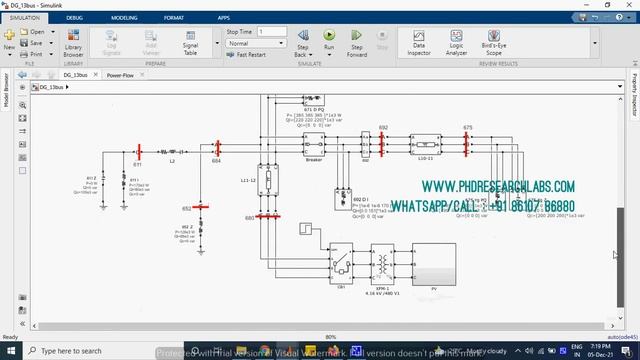The height and width of the screenshot is (360, 640).
Task: Open the APPS ribbon tab
Action: coord(224,18)
